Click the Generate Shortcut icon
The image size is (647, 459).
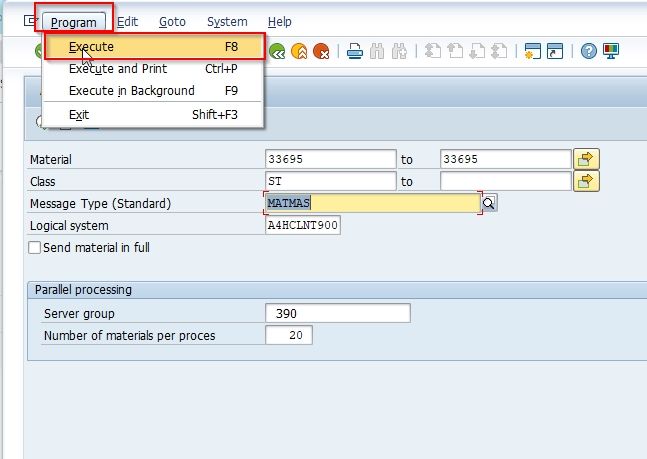[555, 52]
